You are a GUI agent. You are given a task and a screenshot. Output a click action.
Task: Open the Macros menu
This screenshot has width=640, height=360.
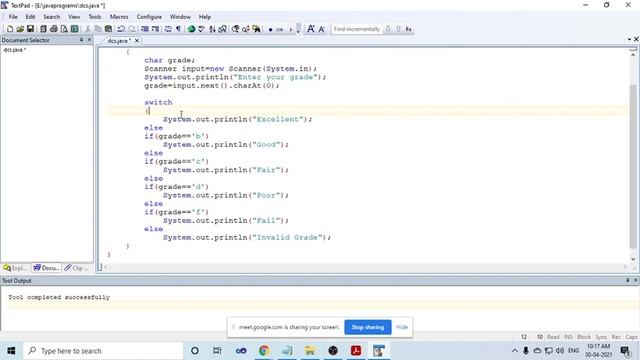coord(119,17)
